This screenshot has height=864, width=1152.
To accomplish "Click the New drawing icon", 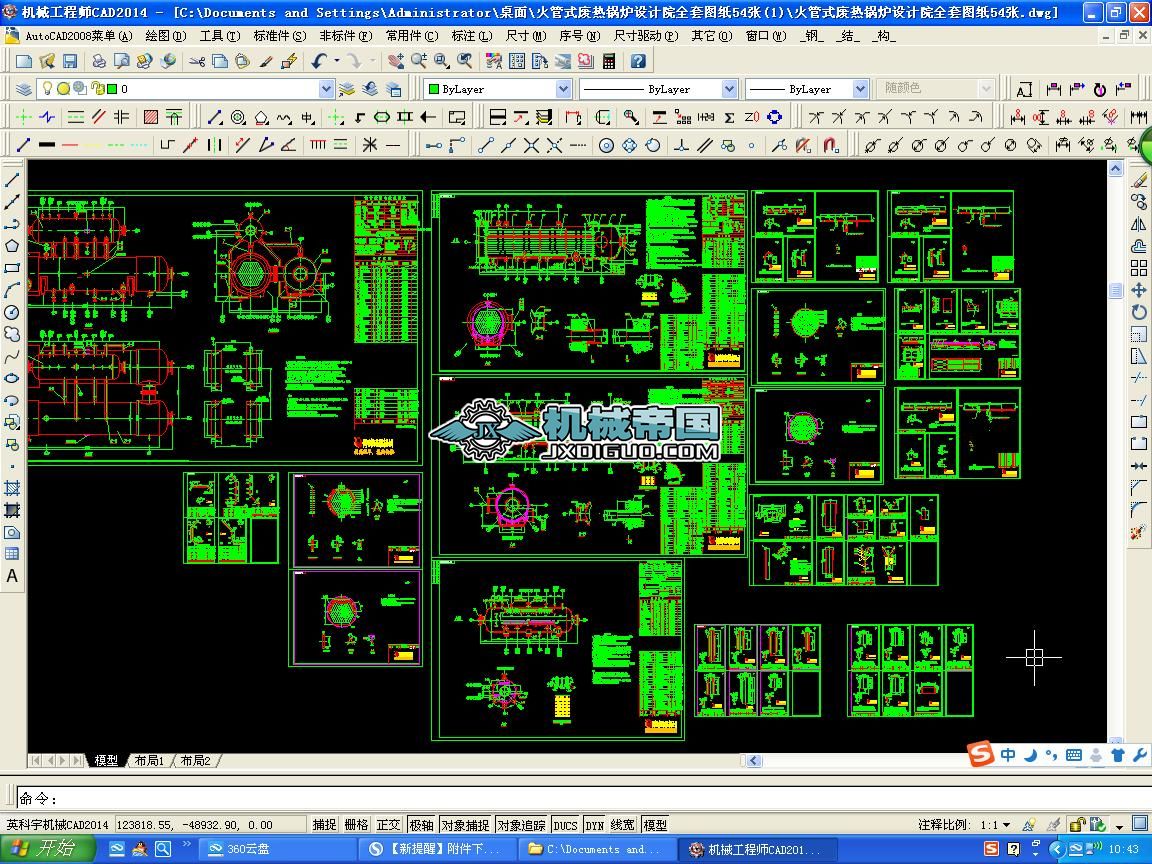I will click(x=24, y=62).
